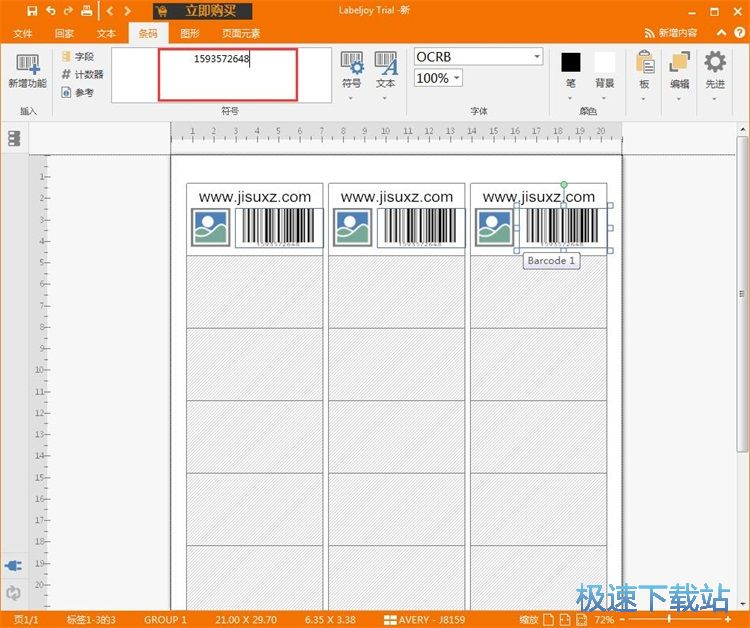750x628 pixels.
Task: Click the data source plug icon
Action: (13, 566)
